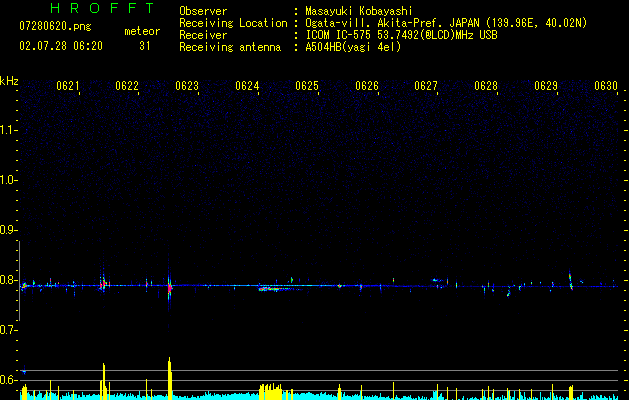
Task: Click the Receiving Location field label
Action: point(233,23)
